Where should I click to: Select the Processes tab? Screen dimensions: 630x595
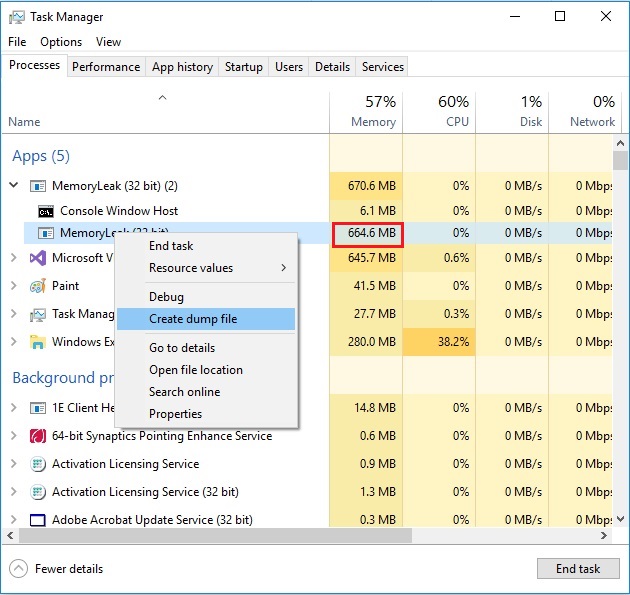(35, 65)
